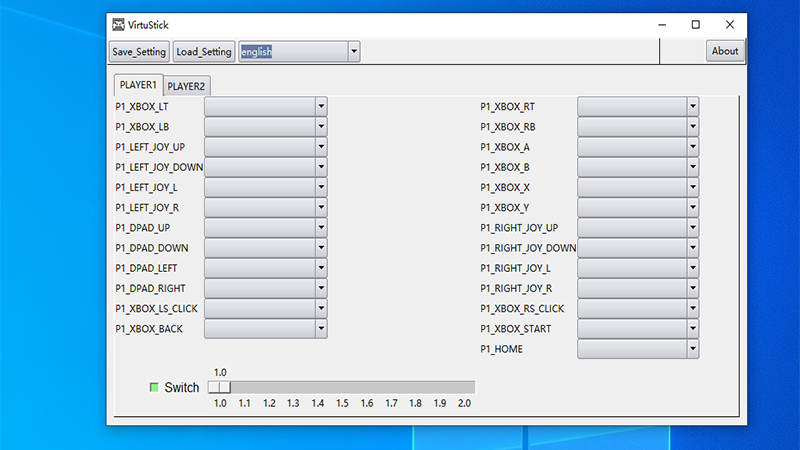Select the PLAYER1 tab
The image size is (800, 450).
pyautogui.click(x=137, y=85)
